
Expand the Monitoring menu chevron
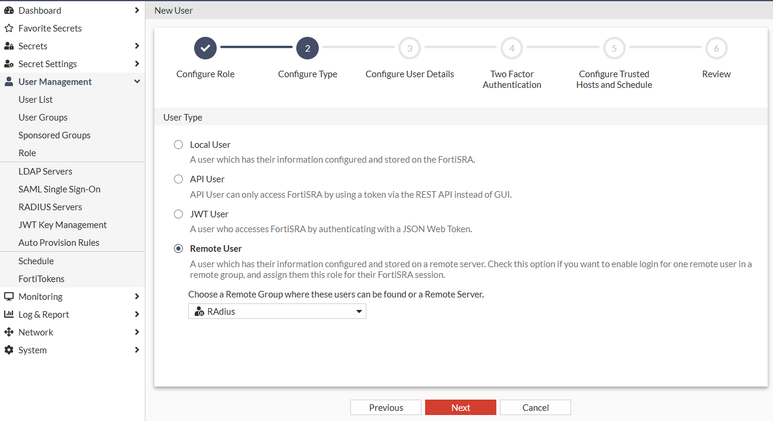click(x=137, y=296)
